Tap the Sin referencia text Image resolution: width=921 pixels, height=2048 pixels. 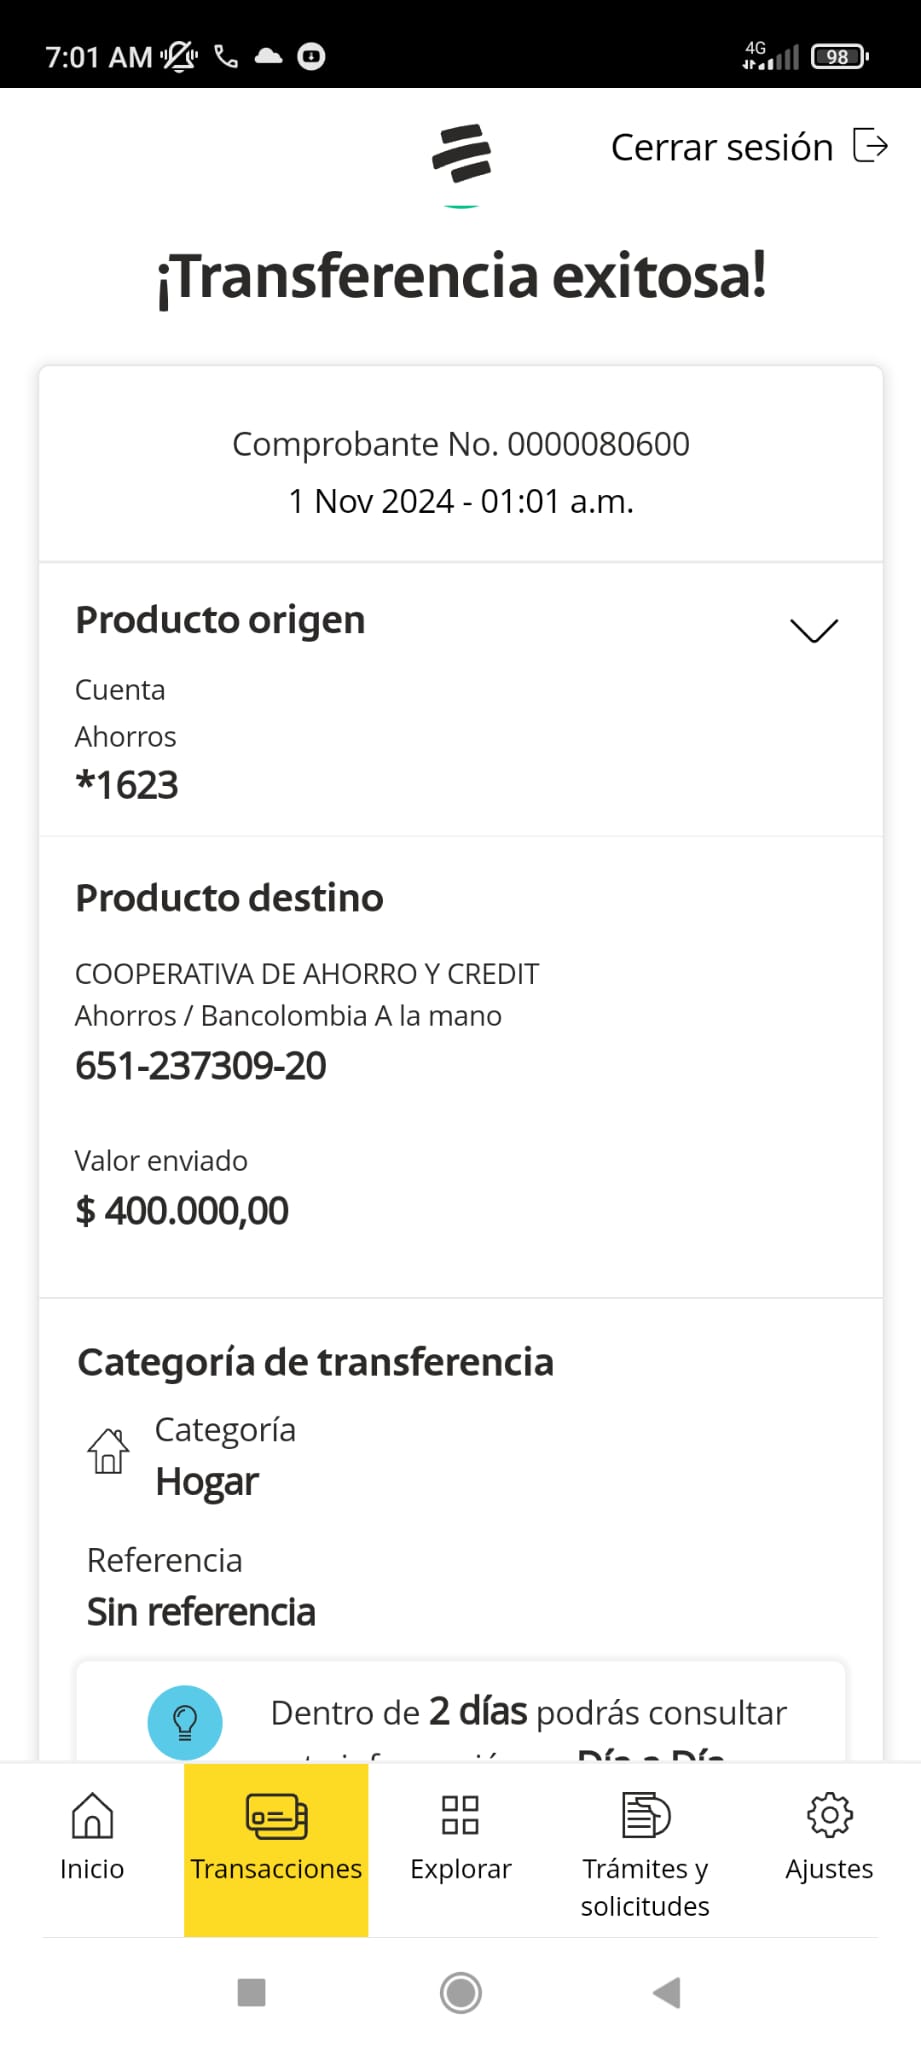pos(201,1612)
